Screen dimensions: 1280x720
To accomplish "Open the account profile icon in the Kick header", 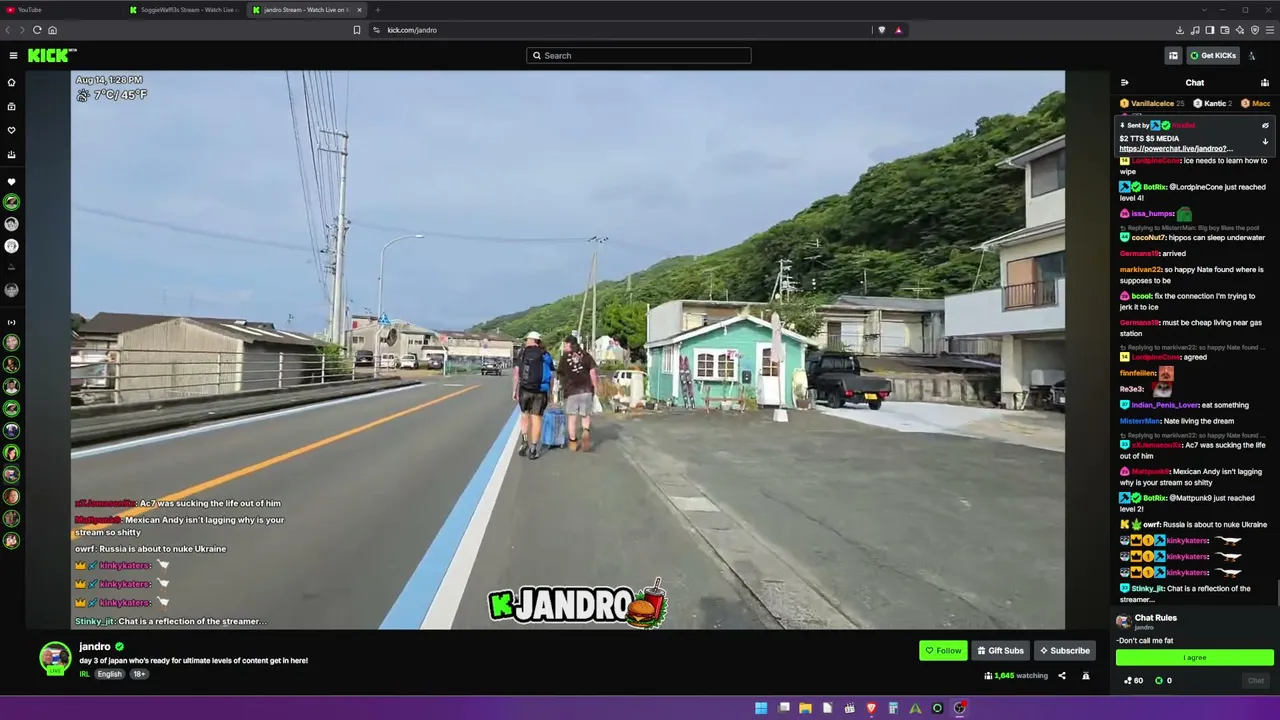I will pos(1252,56).
